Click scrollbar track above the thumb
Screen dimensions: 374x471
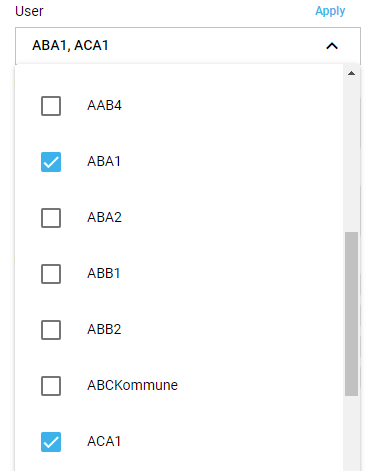(x=351, y=155)
